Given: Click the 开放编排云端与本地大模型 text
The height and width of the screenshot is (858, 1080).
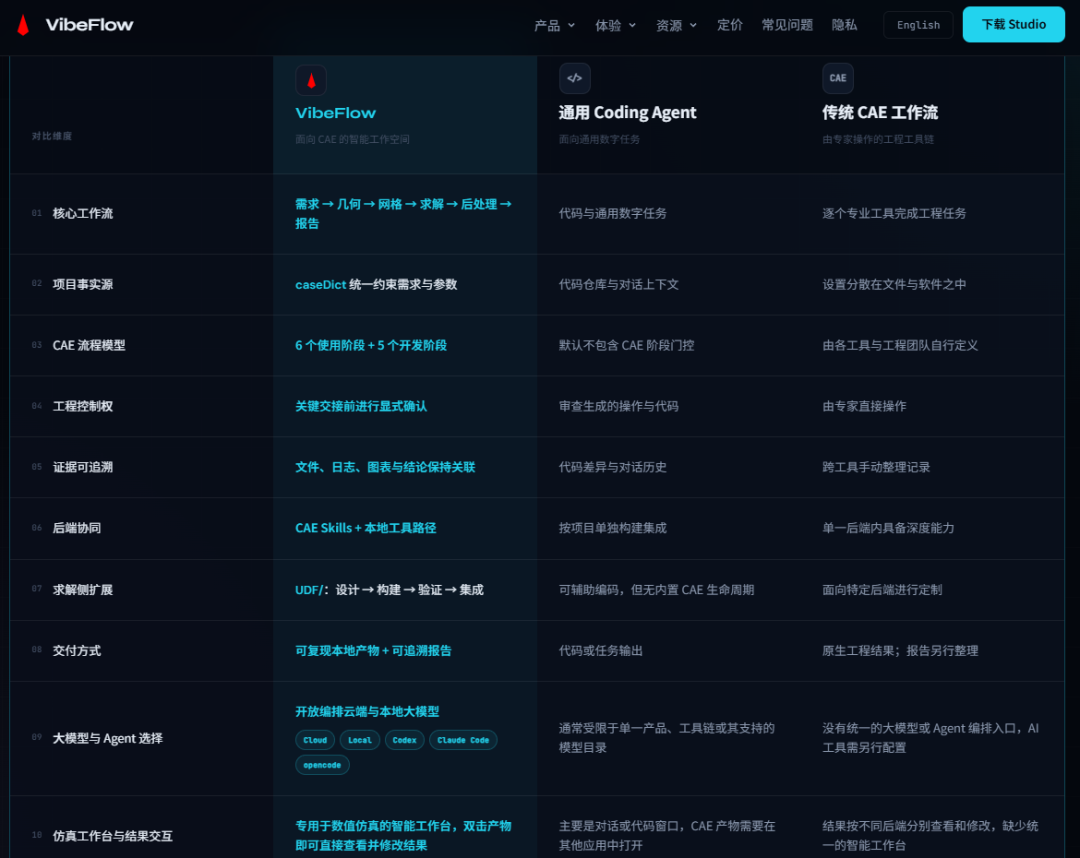Looking at the screenshot, I should click(x=367, y=712).
